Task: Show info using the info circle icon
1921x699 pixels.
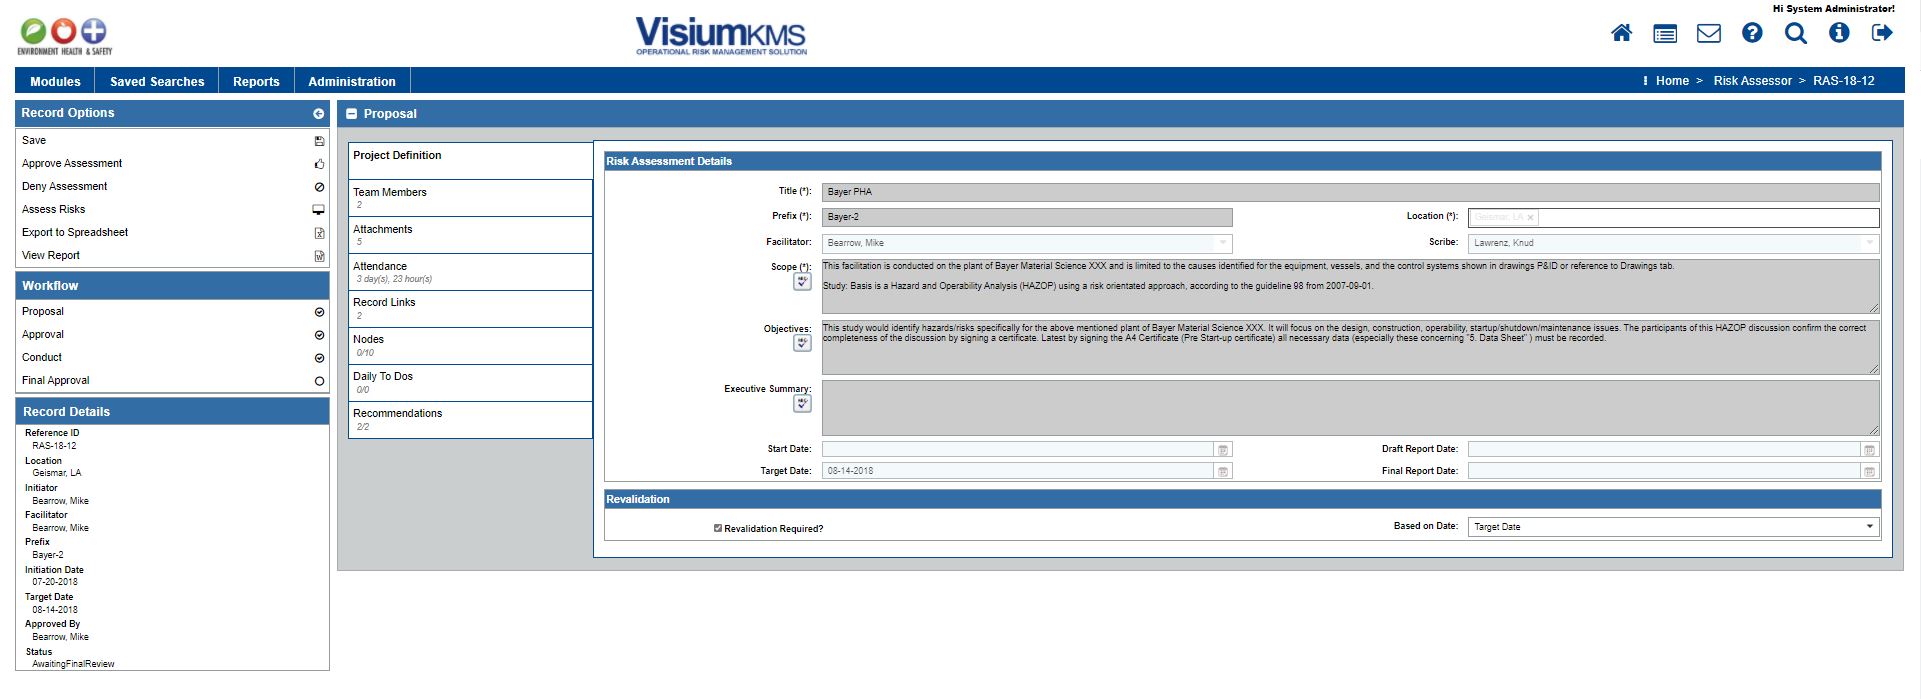Action: [1839, 33]
